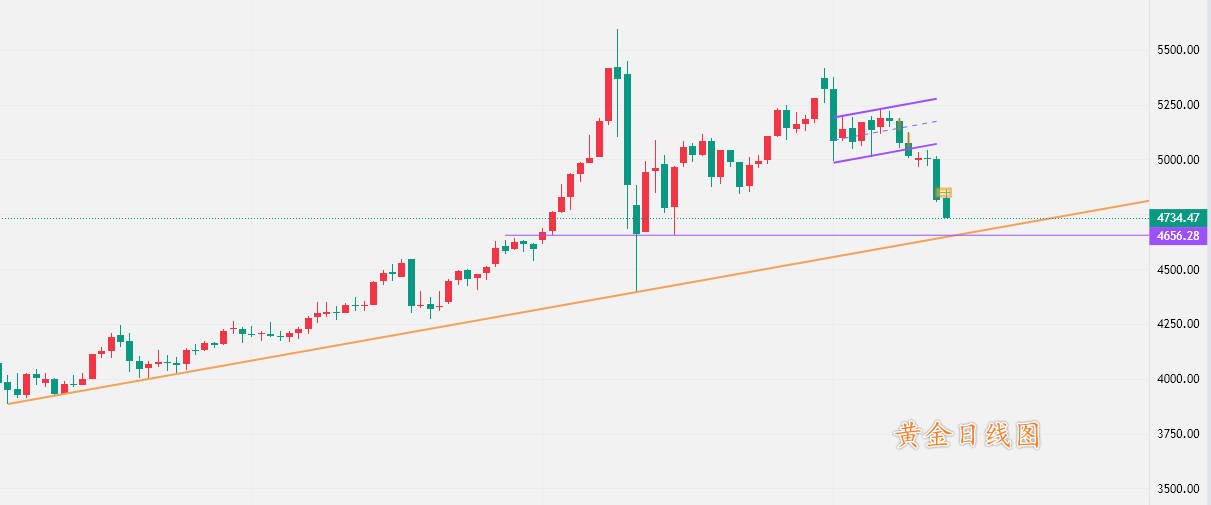Click the 4000.00 price axis label
1211x505 pixels.
pos(1177,380)
